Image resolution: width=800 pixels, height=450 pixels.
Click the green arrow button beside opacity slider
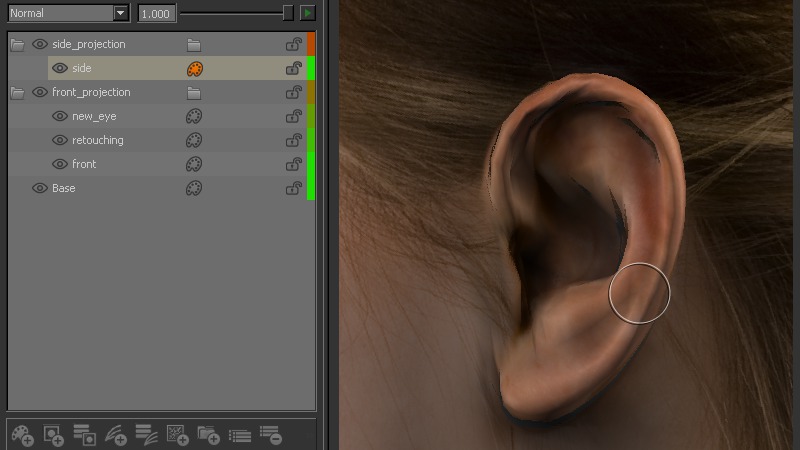point(308,13)
